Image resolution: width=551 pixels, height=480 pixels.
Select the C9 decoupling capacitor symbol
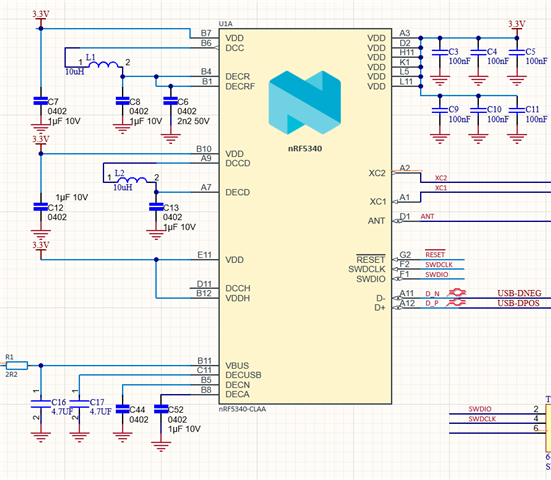tap(440, 110)
